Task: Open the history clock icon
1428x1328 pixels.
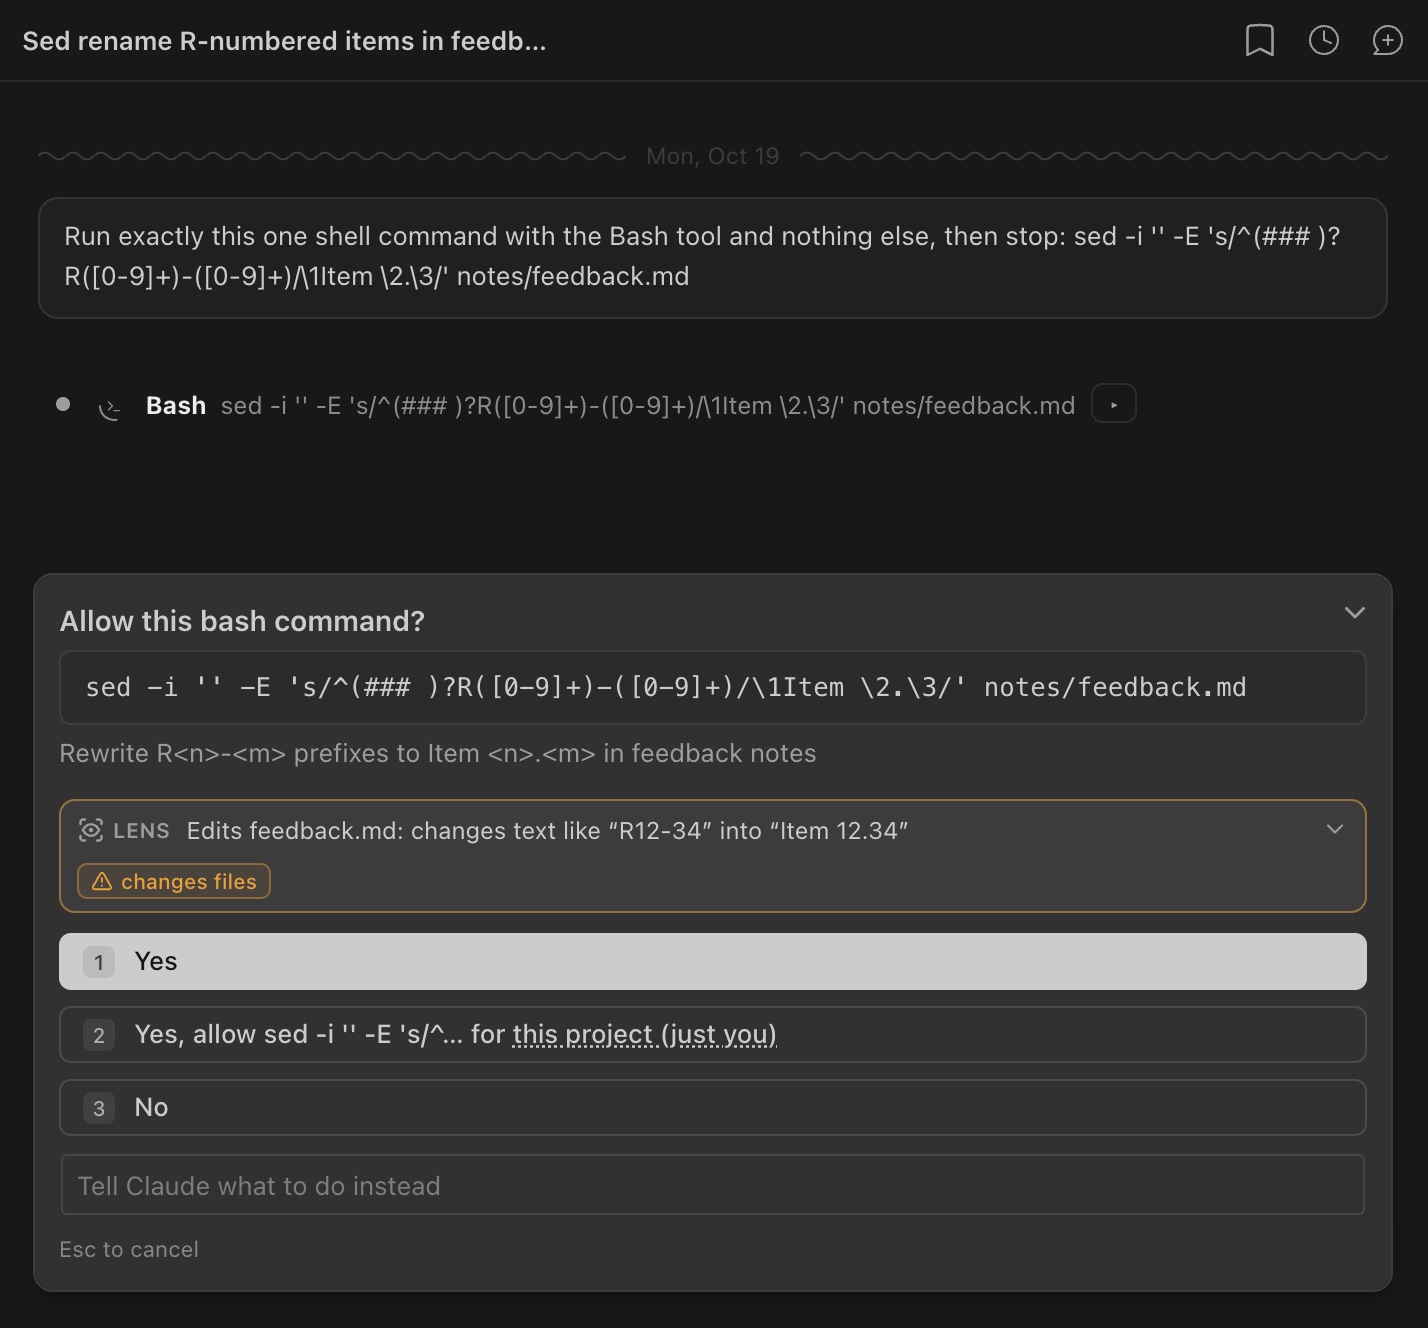Action: click(1324, 40)
